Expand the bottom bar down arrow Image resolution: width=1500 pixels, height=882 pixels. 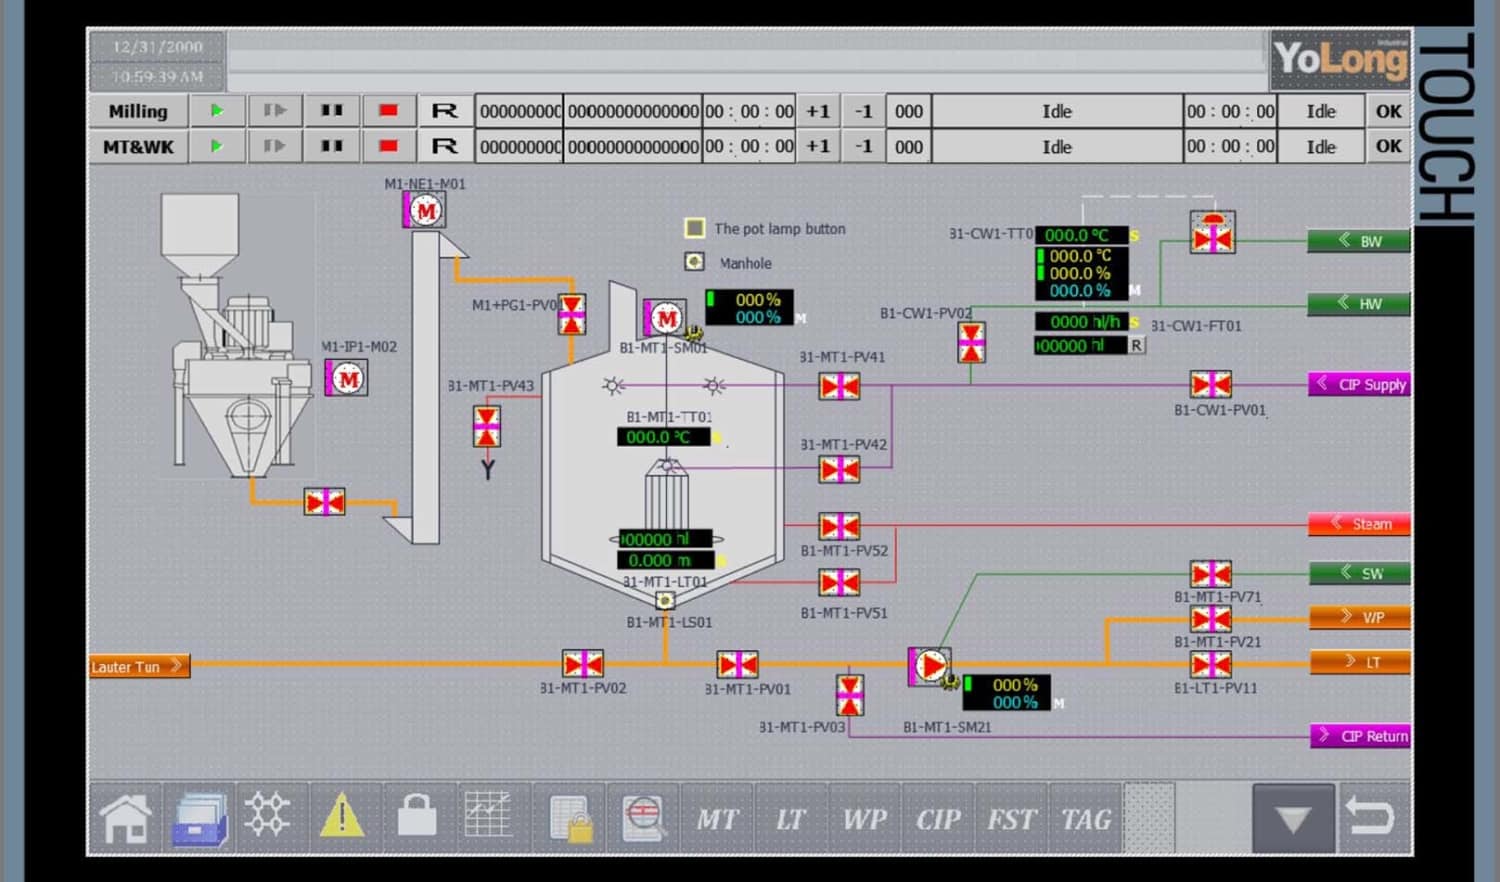(x=1292, y=817)
